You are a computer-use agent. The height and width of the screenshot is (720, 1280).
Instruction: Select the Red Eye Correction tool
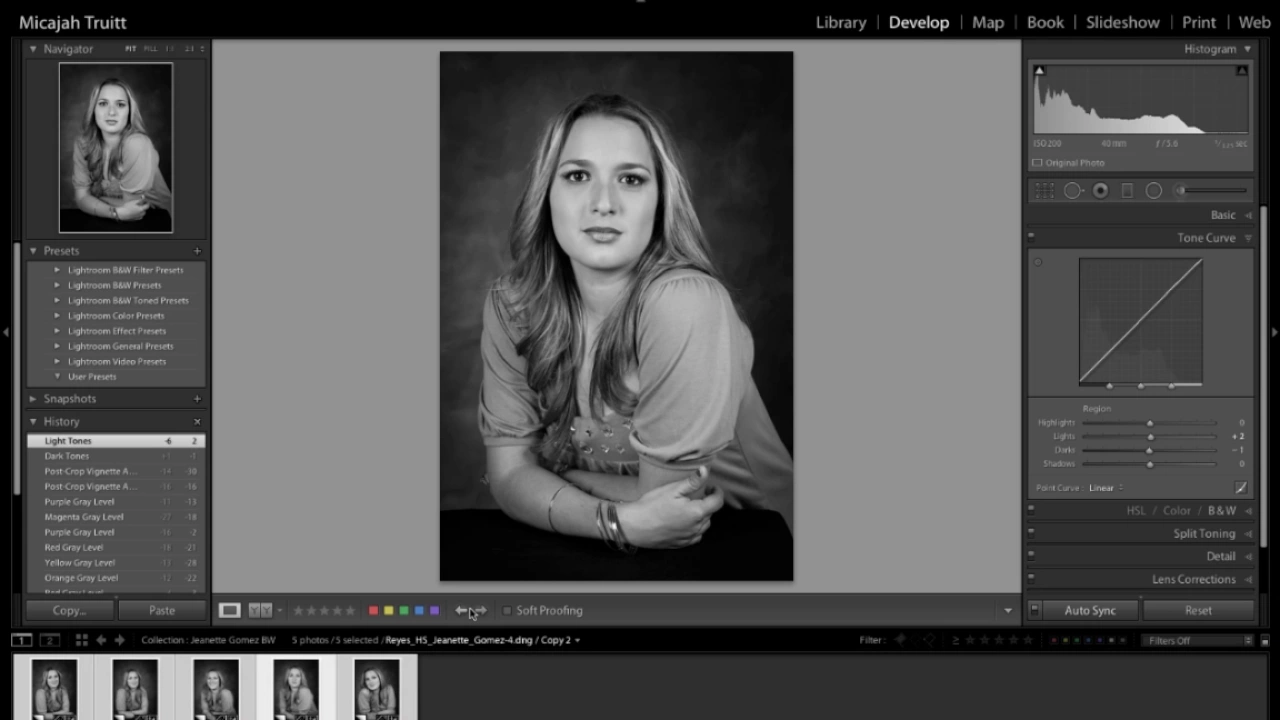(x=1100, y=191)
